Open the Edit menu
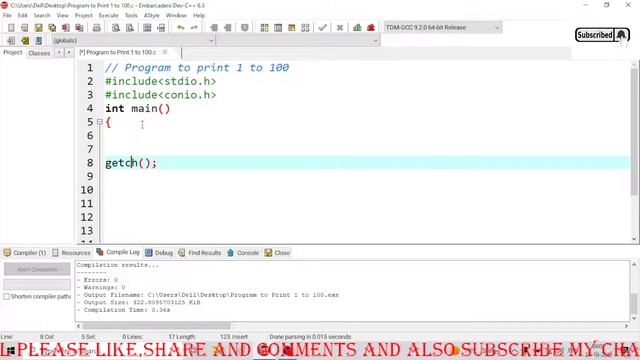 (x=22, y=15)
